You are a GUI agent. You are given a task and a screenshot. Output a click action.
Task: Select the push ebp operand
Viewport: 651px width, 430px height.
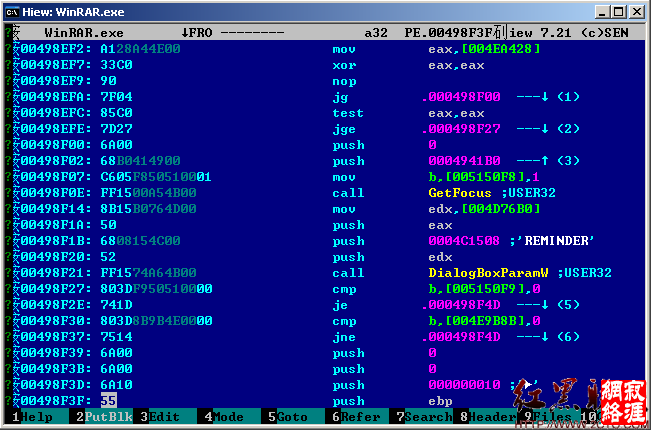point(440,401)
